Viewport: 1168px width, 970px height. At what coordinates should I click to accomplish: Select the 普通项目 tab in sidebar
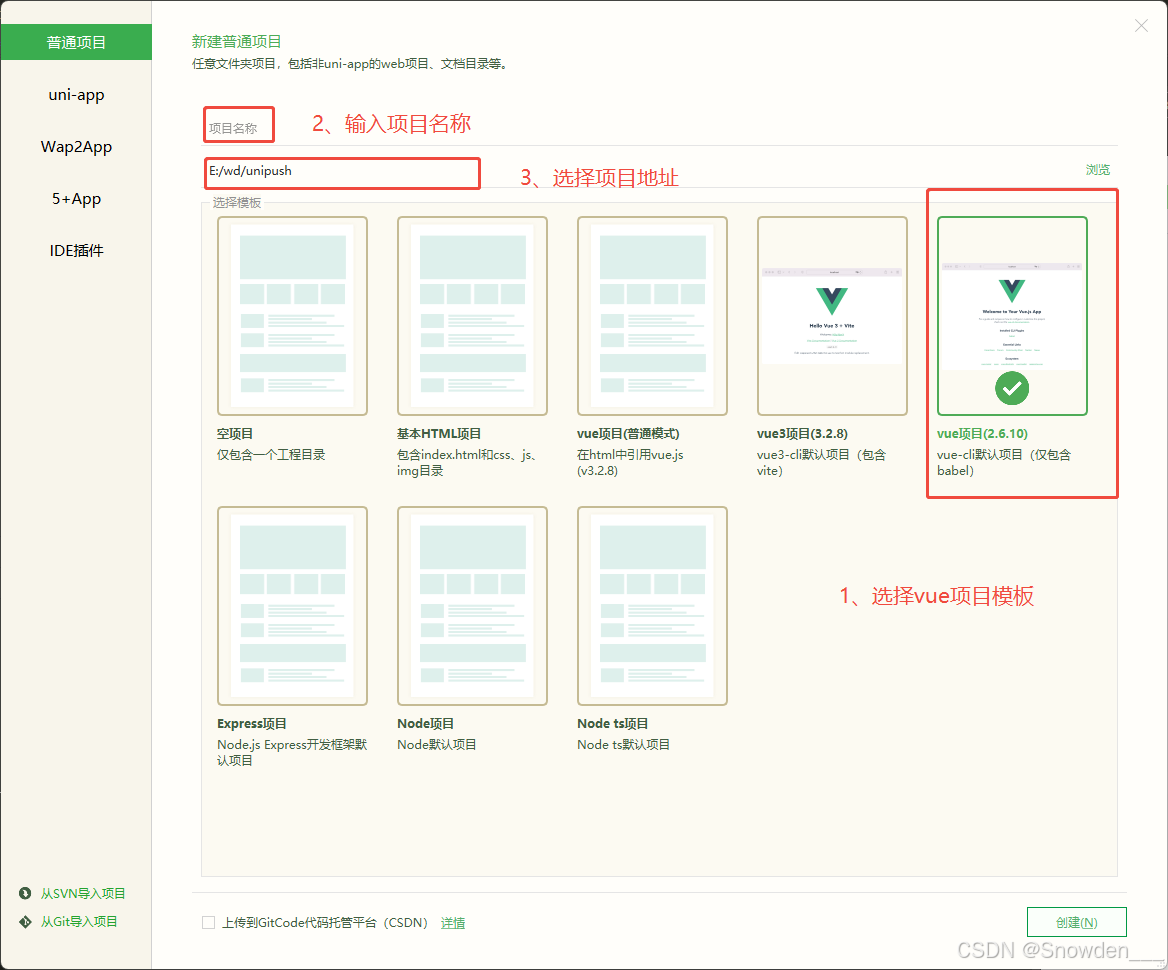click(76, 42)
